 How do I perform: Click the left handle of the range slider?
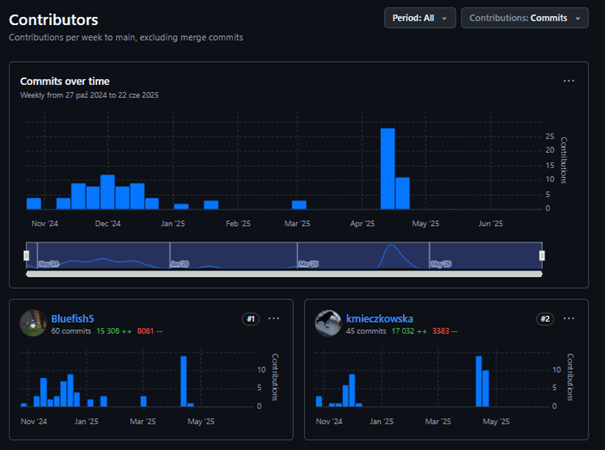[27, 256]
